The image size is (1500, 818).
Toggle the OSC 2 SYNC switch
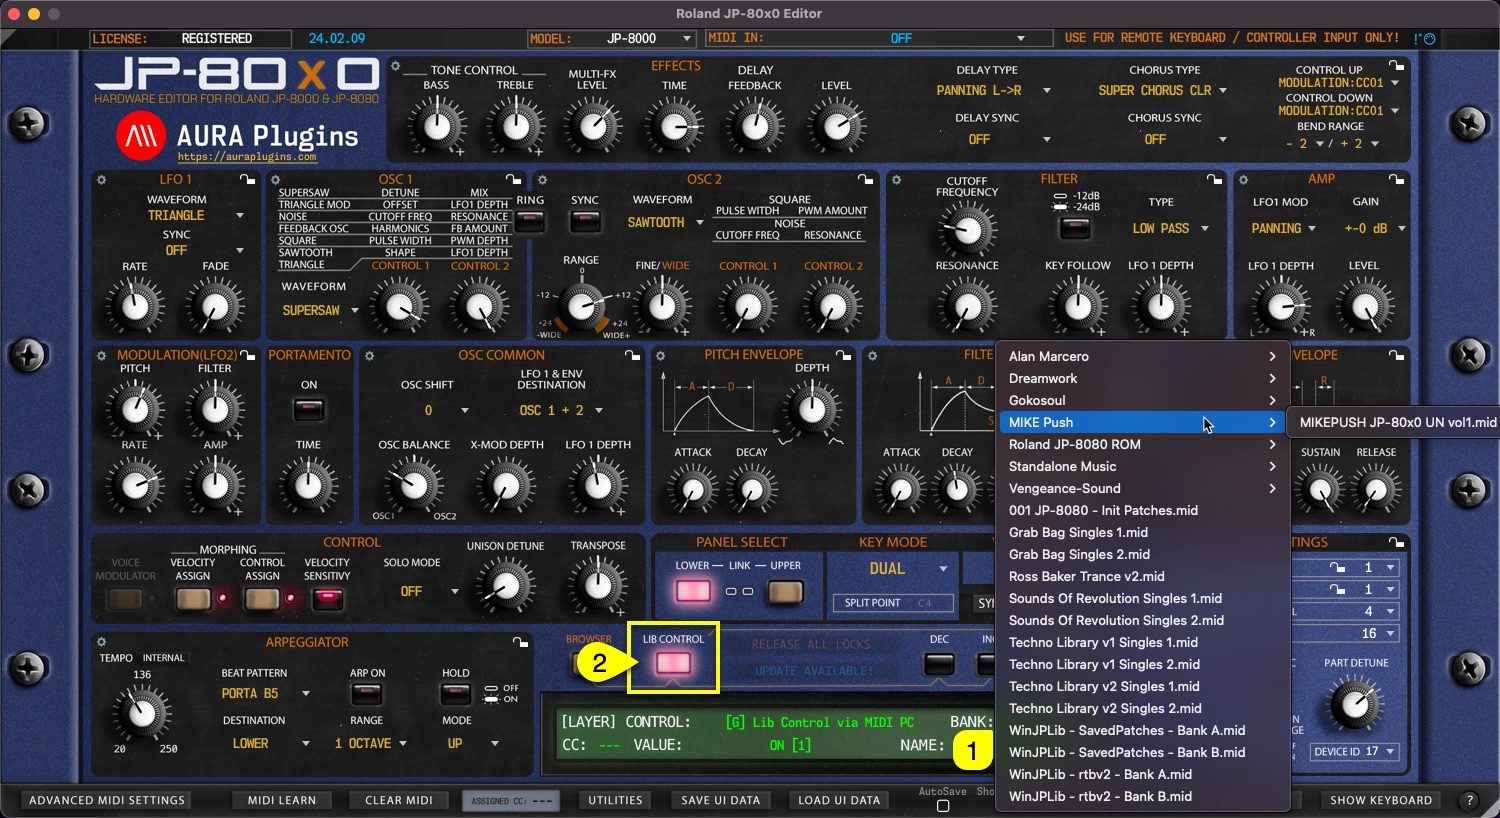(585, 221)
